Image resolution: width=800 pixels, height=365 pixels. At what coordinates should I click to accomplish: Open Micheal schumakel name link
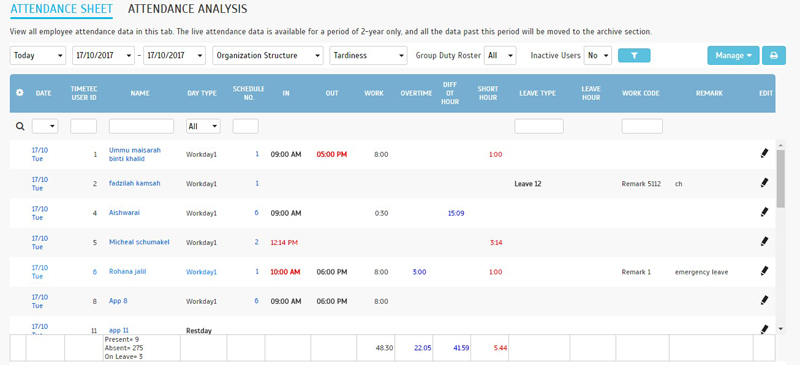pyautogui.click(x=139, y=242)
